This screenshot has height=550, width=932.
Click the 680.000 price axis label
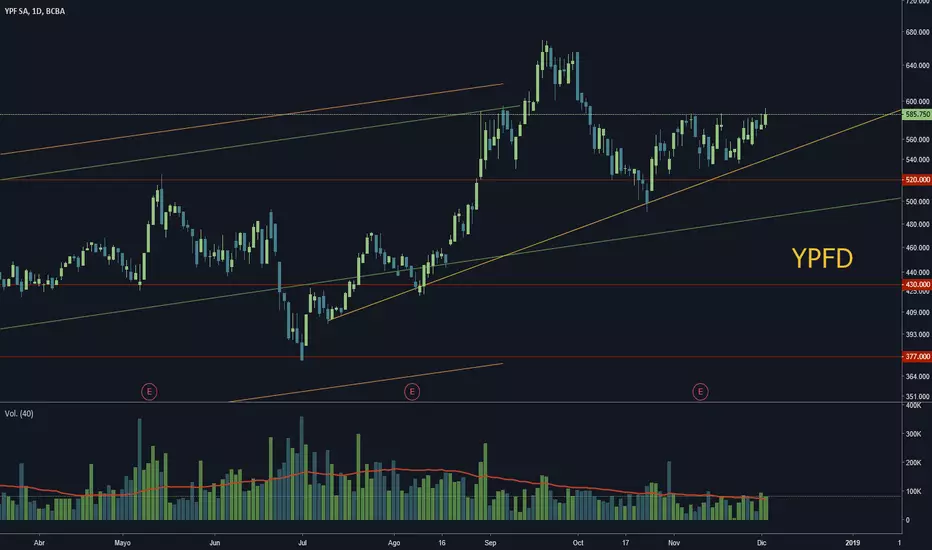click(x=917, y=32)
